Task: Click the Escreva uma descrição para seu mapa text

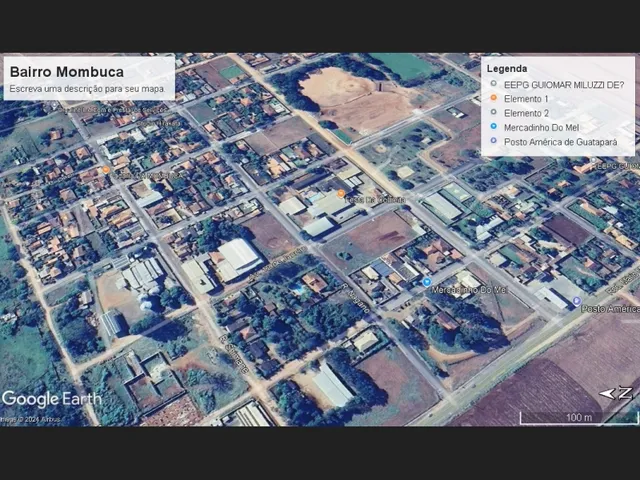Action: click(x=87, y=89)
